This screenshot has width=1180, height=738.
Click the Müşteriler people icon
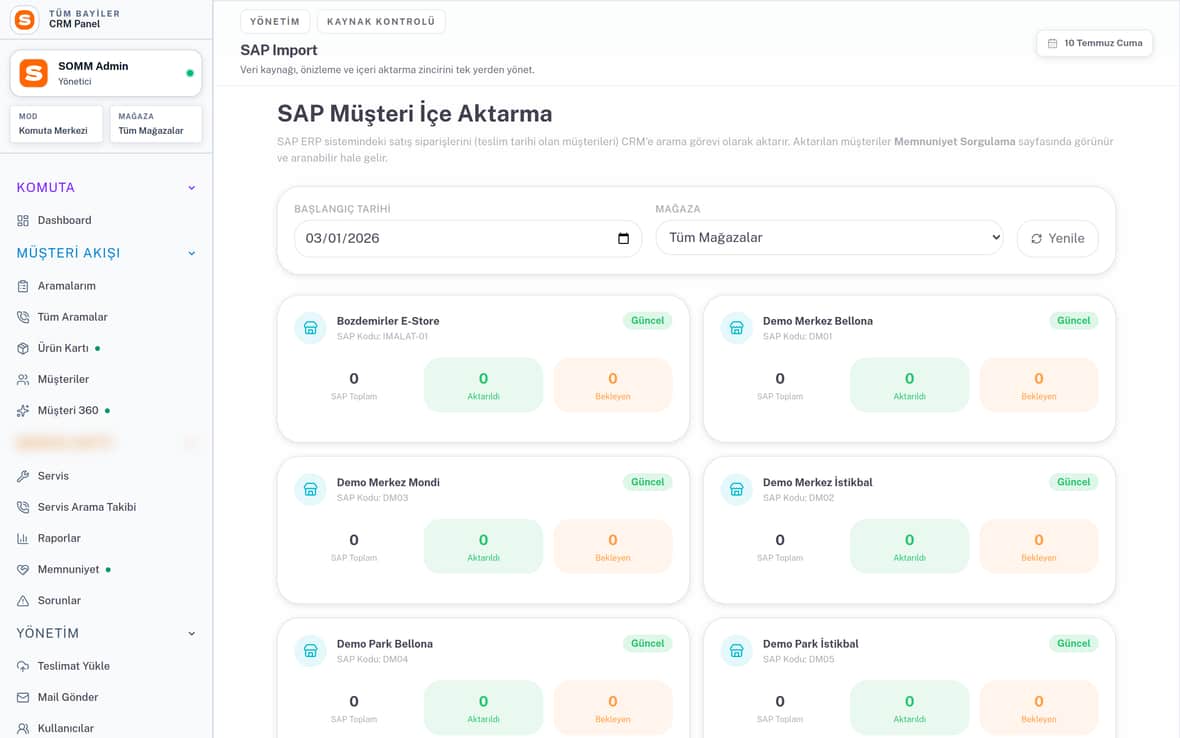point(23,379)
